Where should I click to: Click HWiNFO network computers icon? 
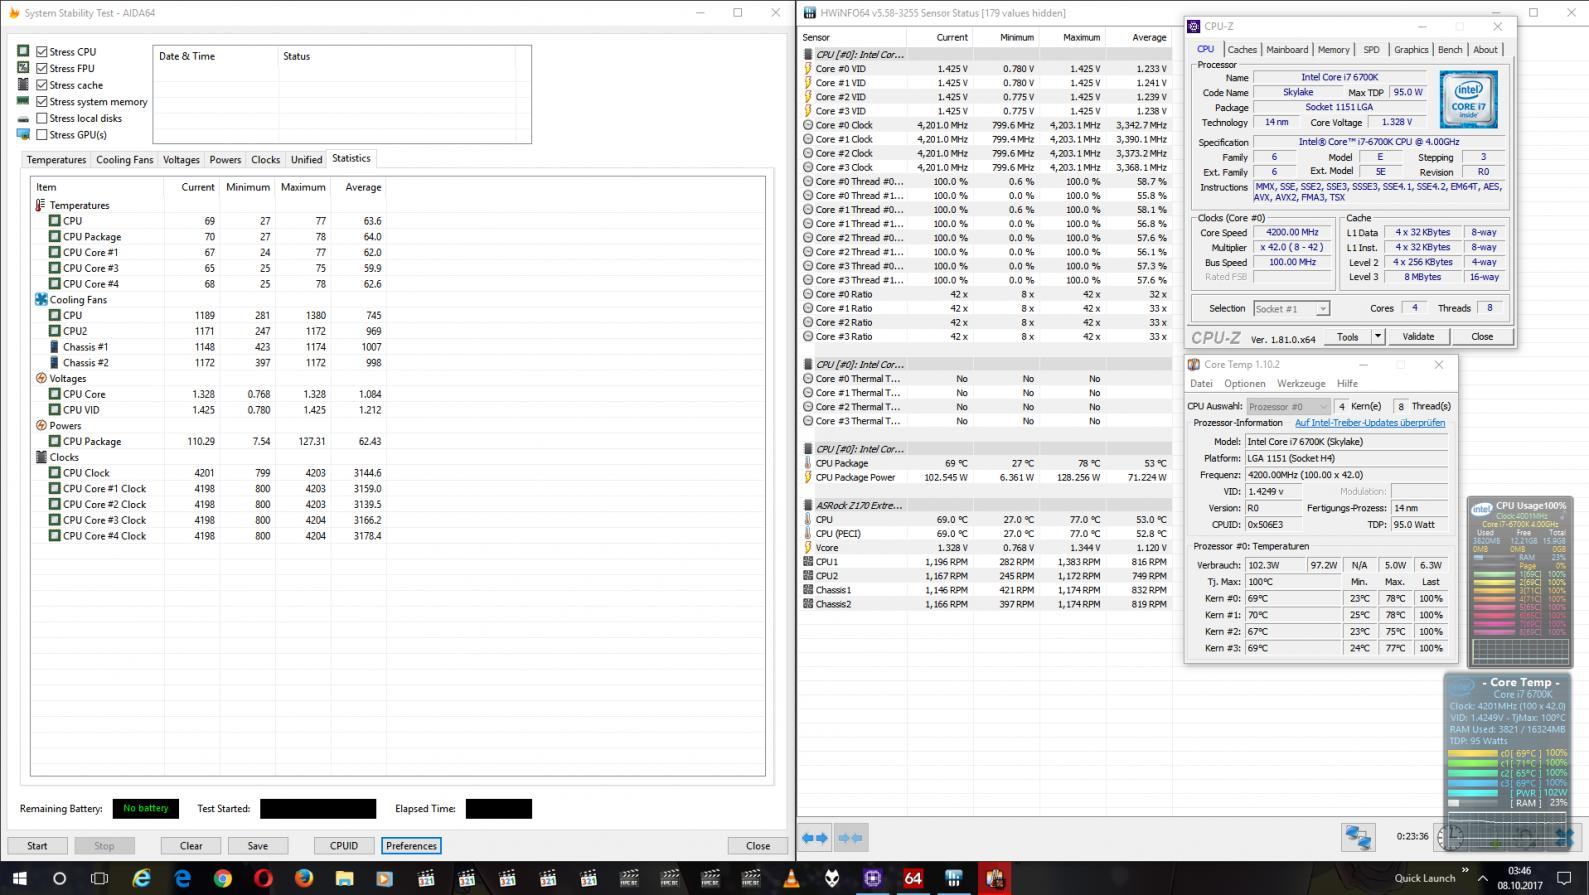click(x=1358, y=837)
